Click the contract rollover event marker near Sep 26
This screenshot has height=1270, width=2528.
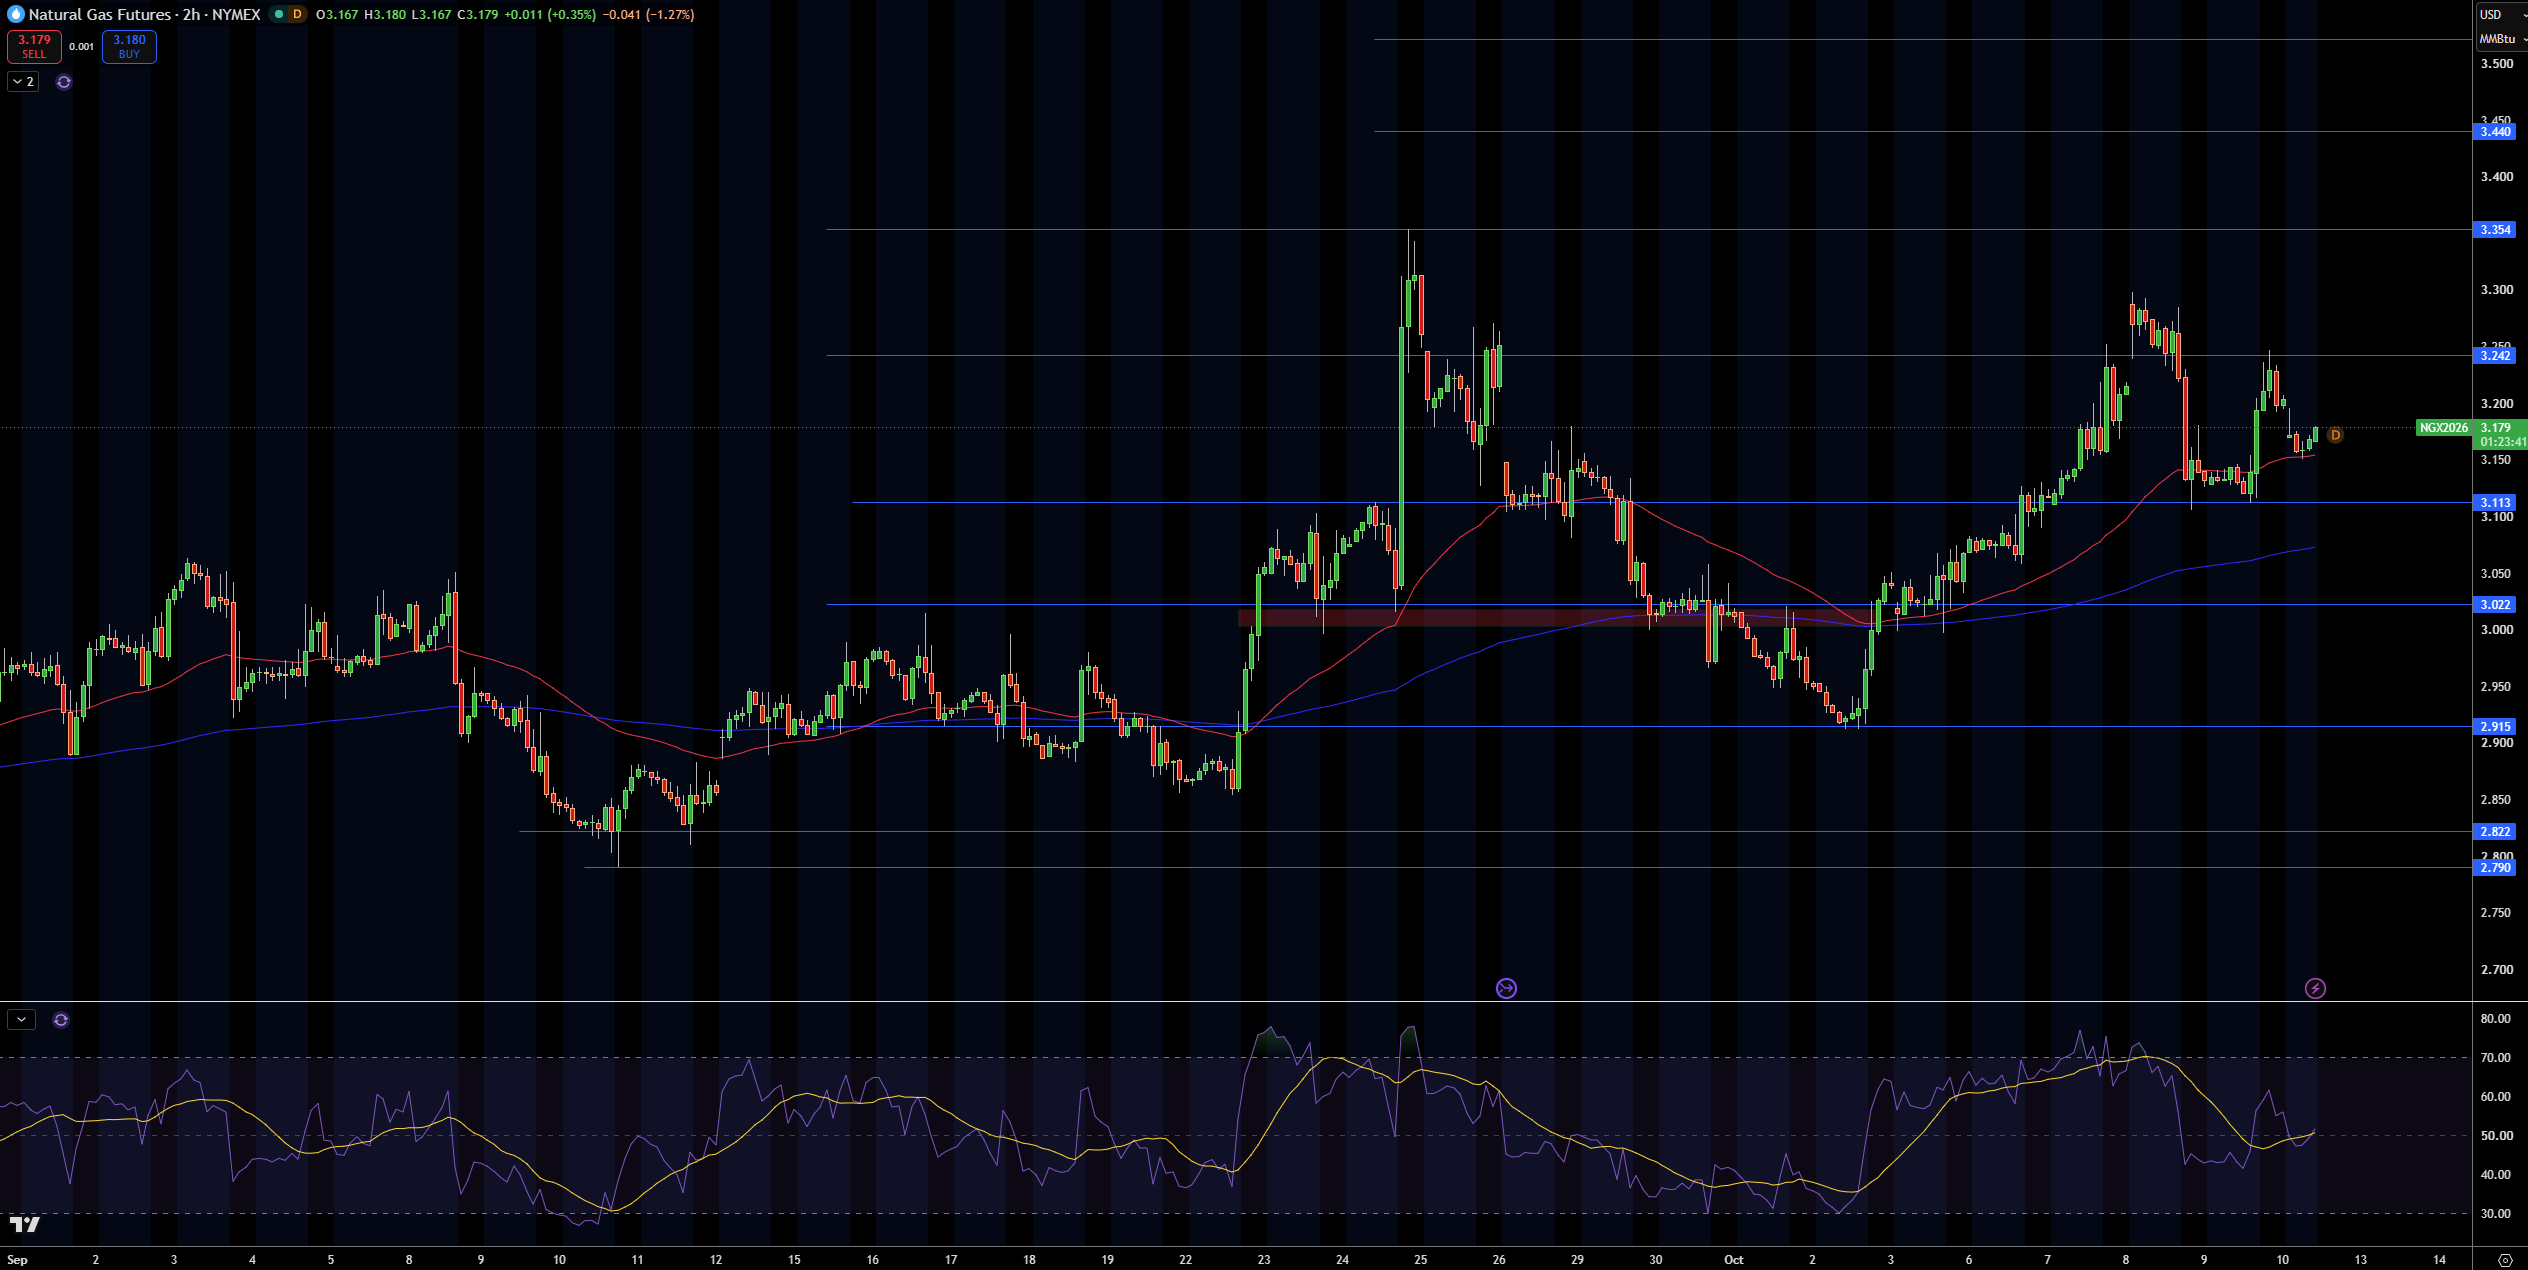(x=1506, y=988)
